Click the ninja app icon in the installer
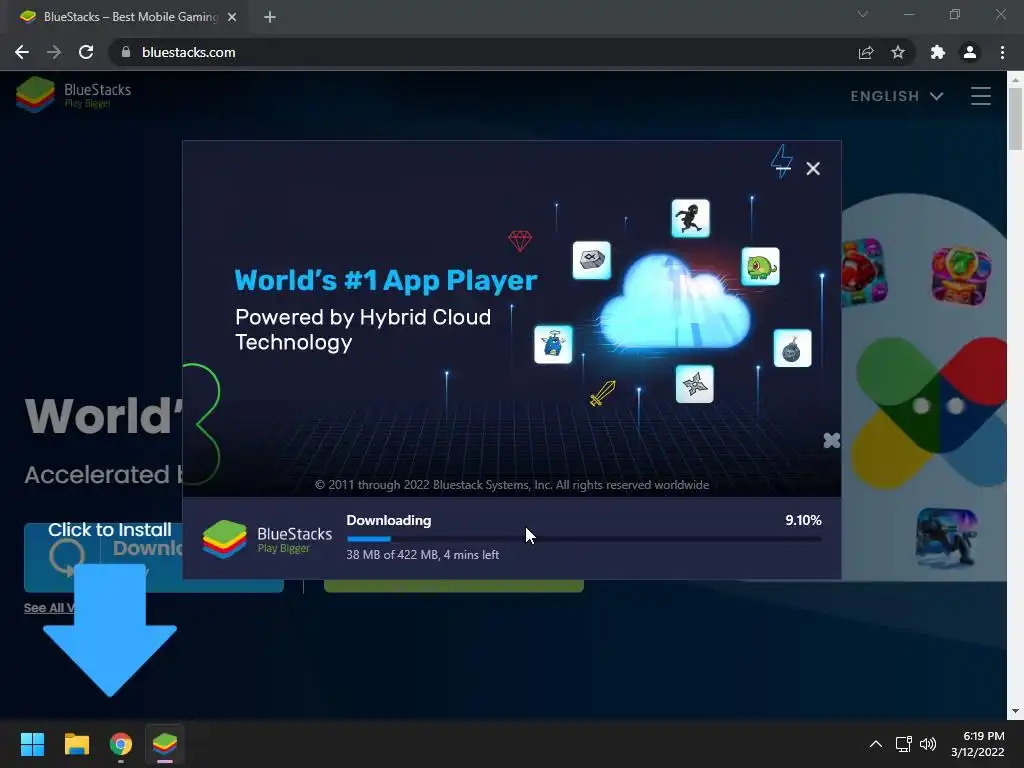Image resolution: width=1024 pixels, height=768 pixels. 690,218
